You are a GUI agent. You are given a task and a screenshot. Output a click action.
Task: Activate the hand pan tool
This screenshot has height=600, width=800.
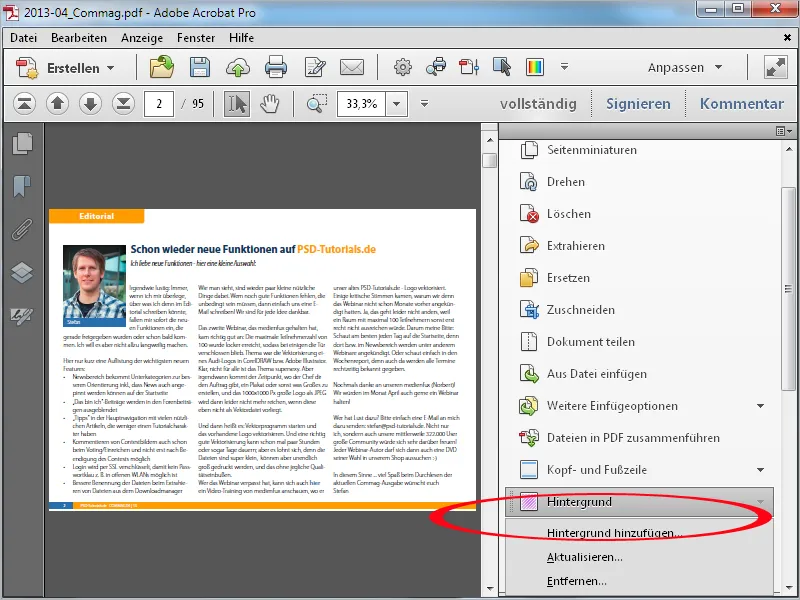[269, 104]
